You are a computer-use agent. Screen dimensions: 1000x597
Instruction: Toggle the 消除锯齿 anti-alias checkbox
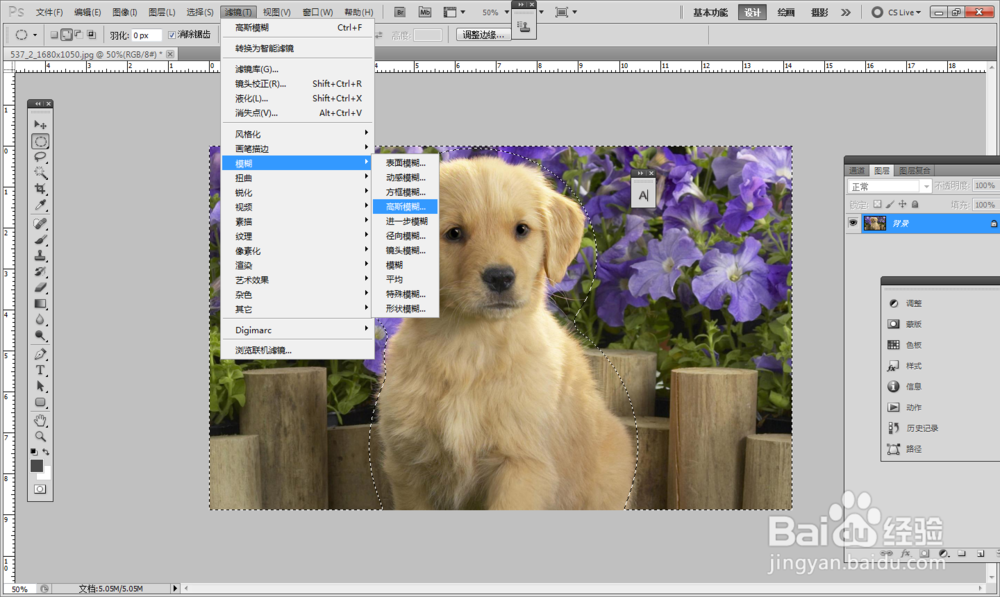[172, 35]
